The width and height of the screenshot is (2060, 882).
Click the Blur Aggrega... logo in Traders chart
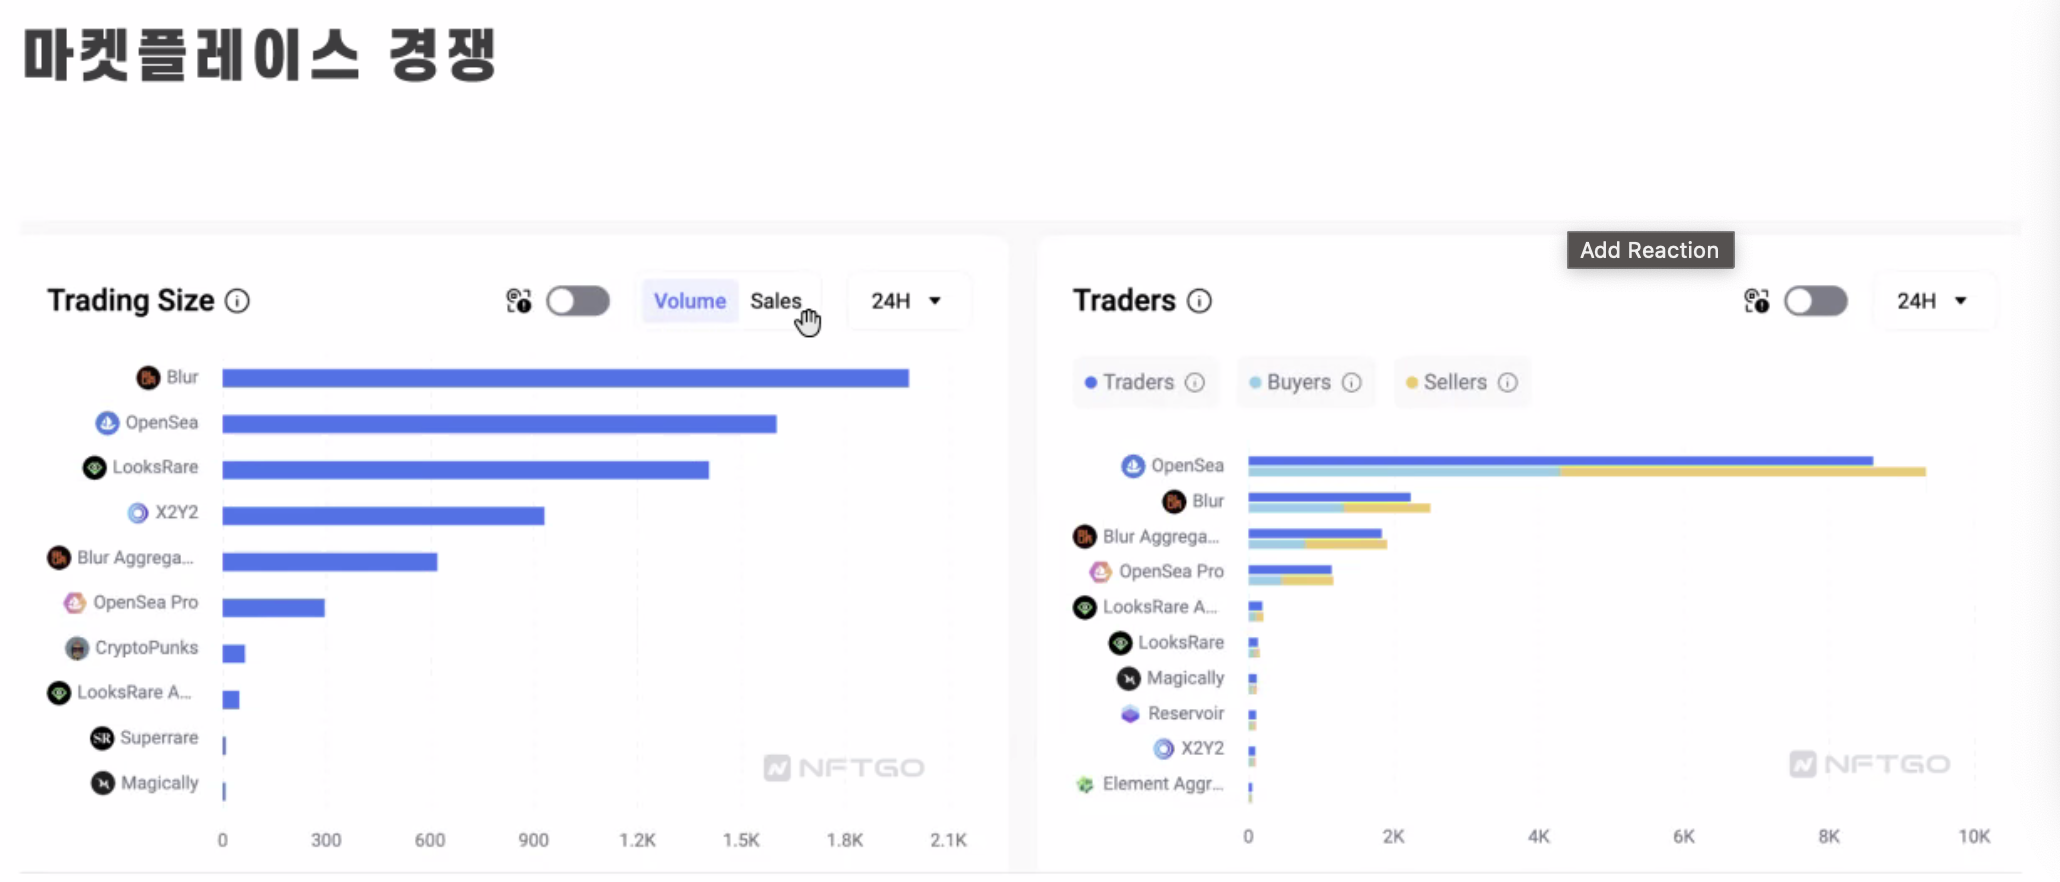pos(1085,537)
